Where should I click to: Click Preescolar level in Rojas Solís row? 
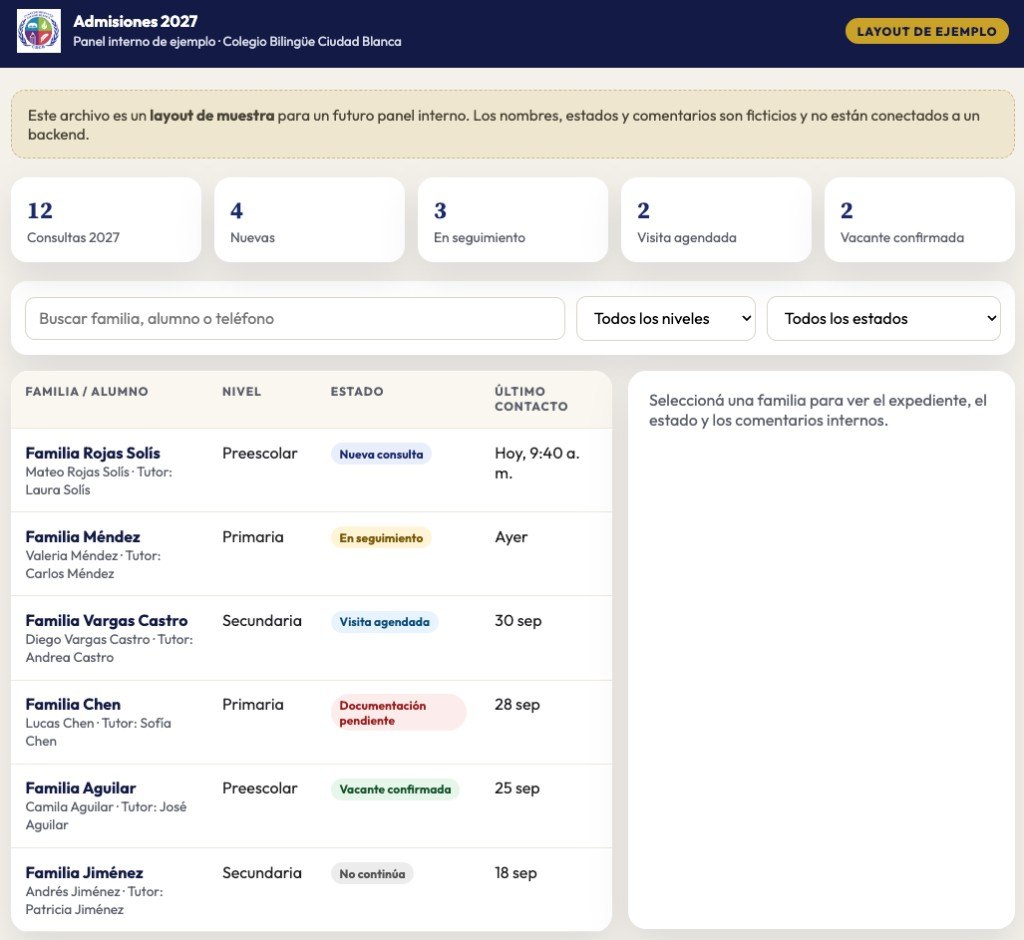coord(259,453)
